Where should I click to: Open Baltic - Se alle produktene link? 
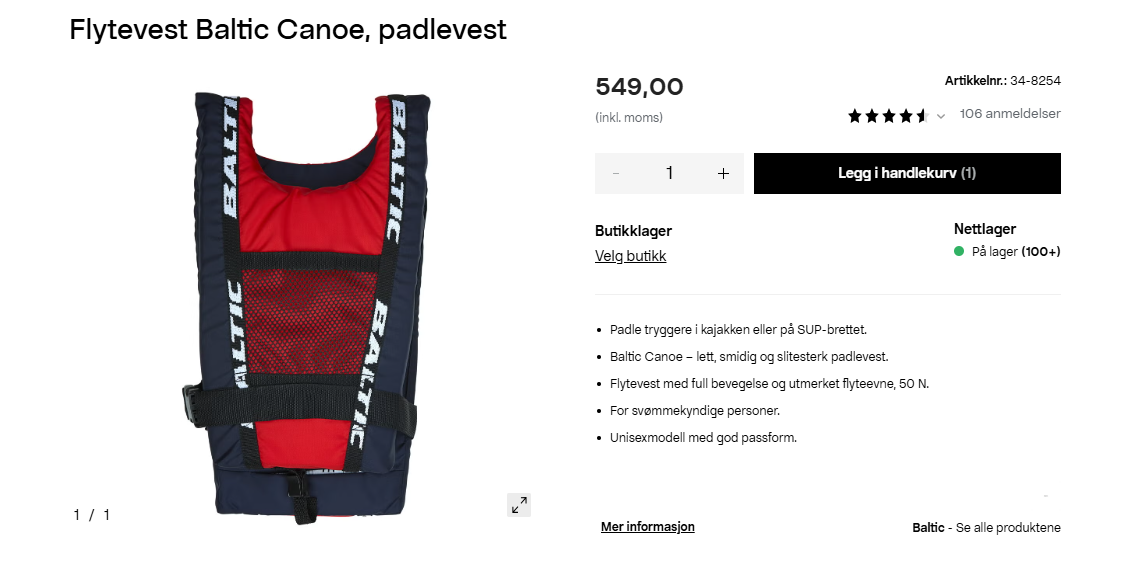pyautogui.click(x=986, y=528)
